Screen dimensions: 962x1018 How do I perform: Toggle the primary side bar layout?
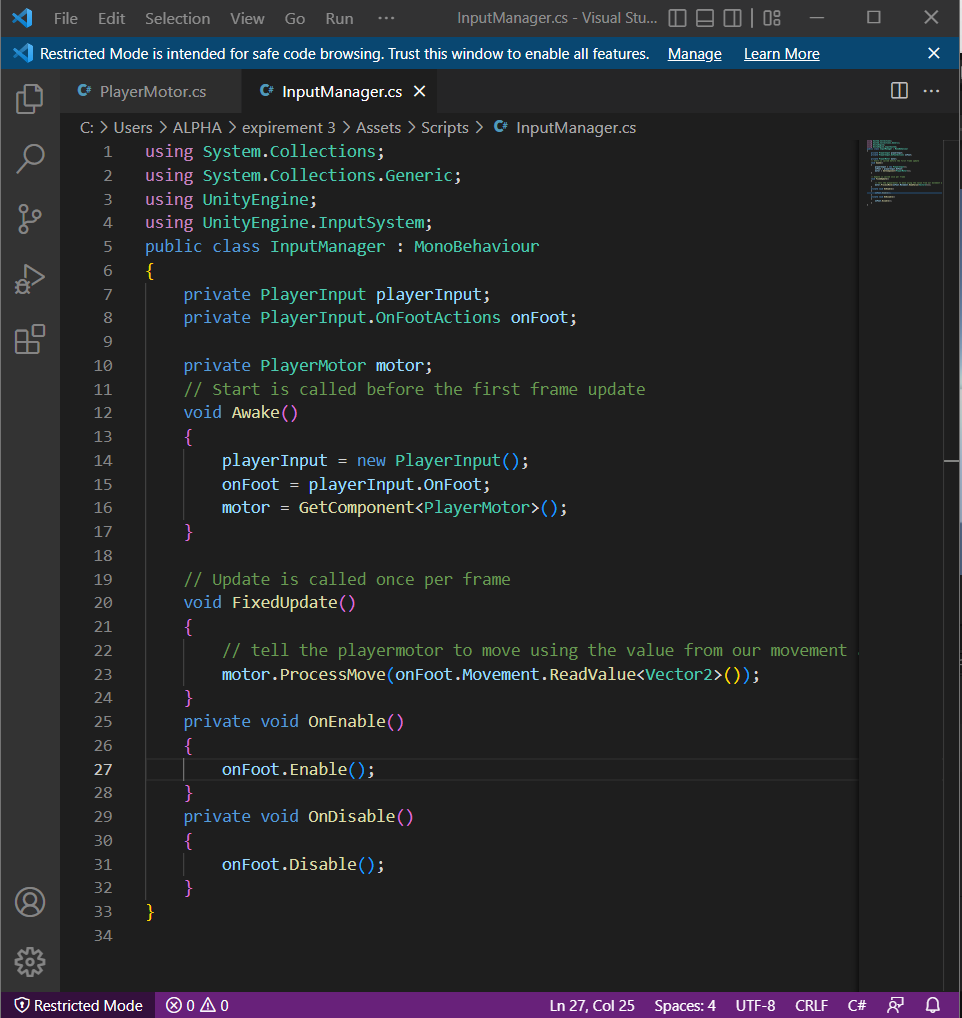[678, 18]
